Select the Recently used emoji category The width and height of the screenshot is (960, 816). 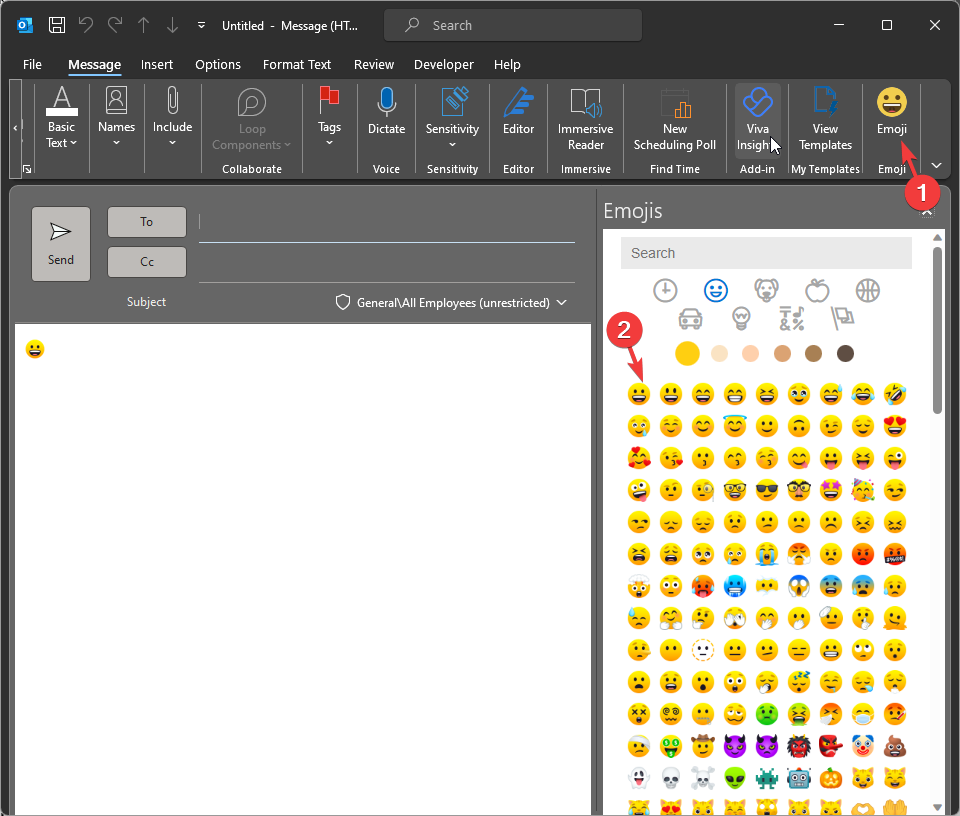[665, 290]
